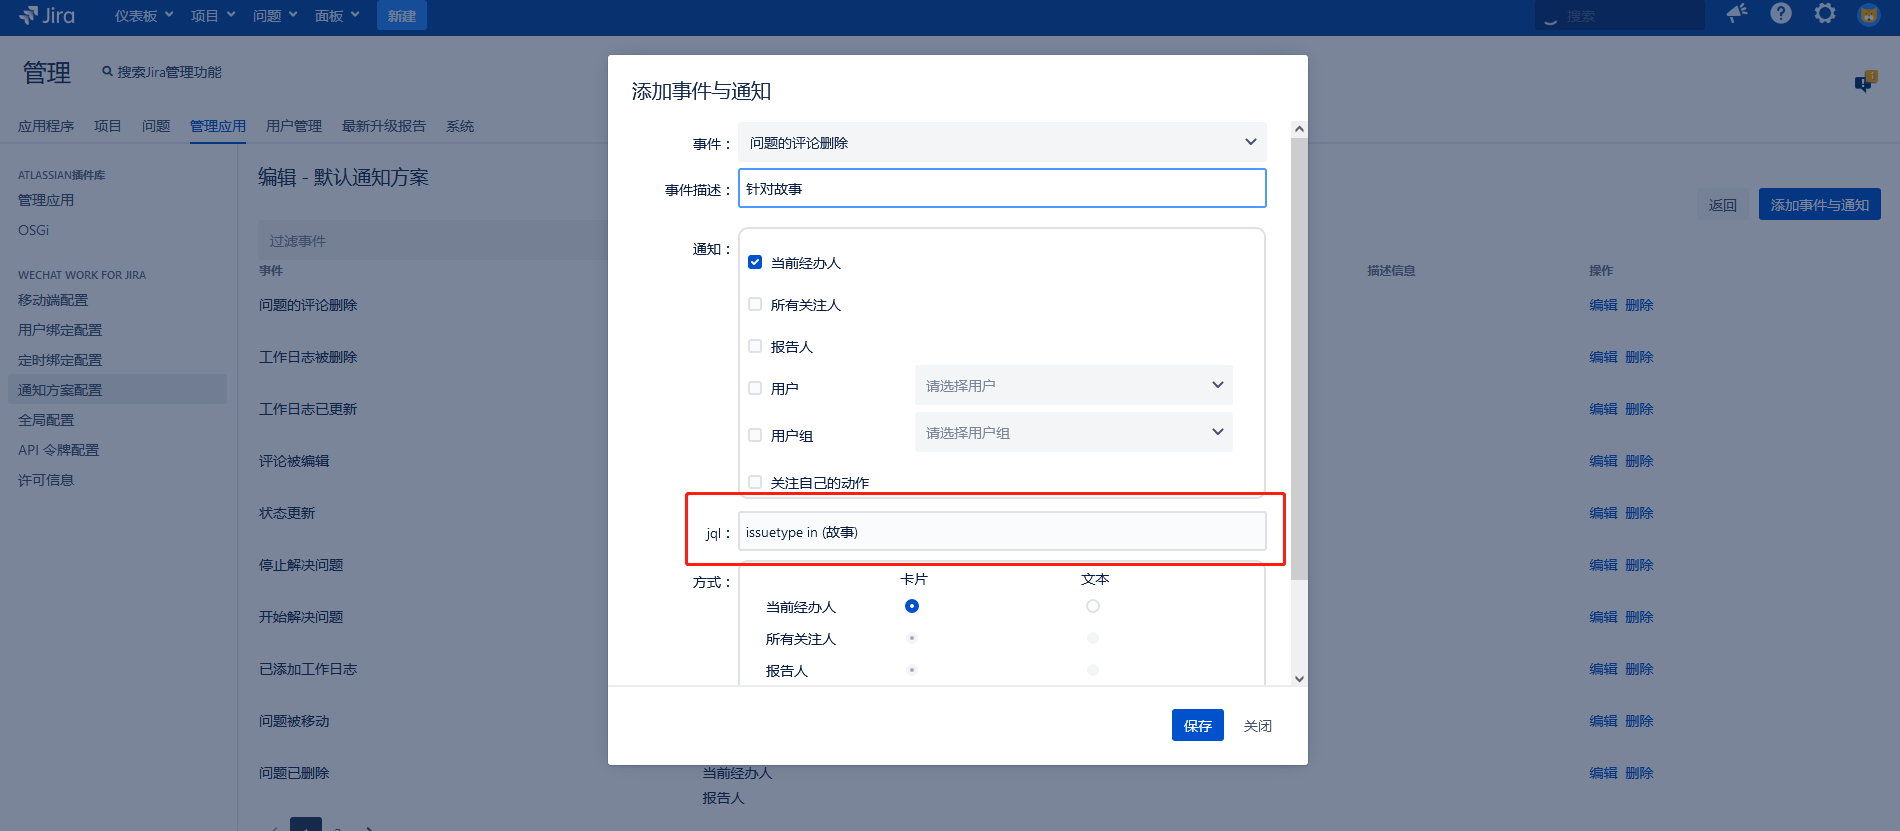Viewport: 1900px width, 831px height.
Task: Click the search magnifier beside 搜索Jira管理功能
Action: tap(107, 72)
